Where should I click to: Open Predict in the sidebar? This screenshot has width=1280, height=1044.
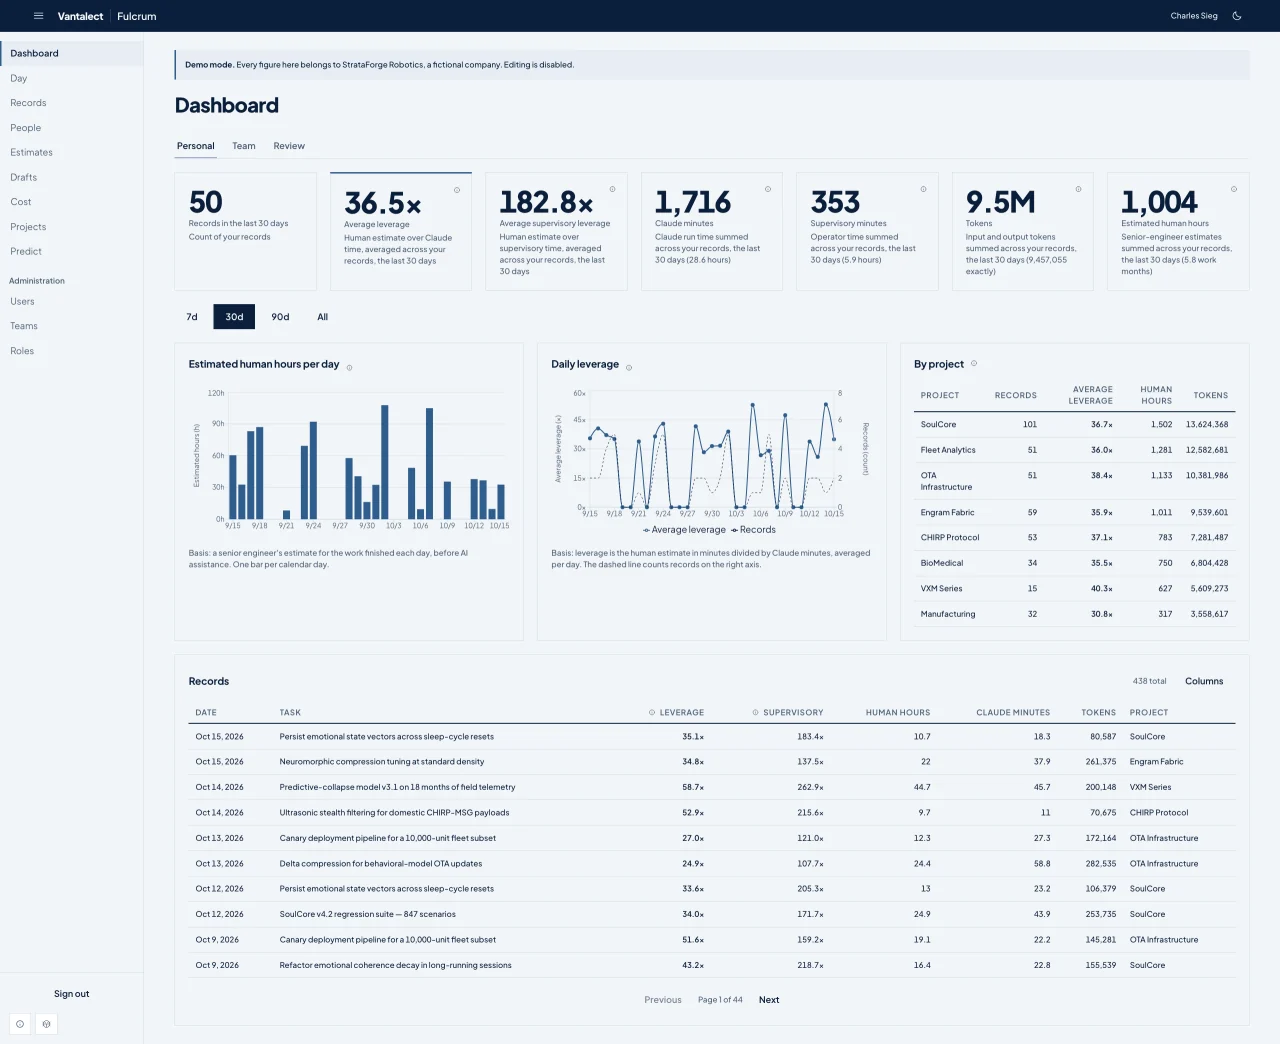pos(71,251)
